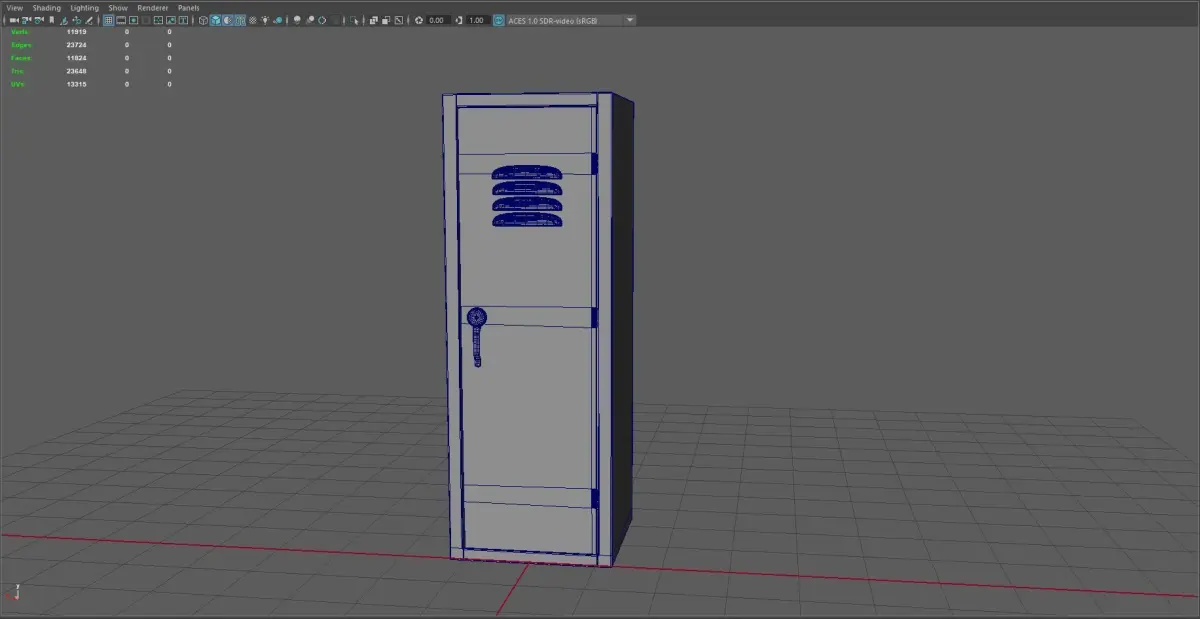
Task: Open the Panels menu
Action: pos(189,7)
